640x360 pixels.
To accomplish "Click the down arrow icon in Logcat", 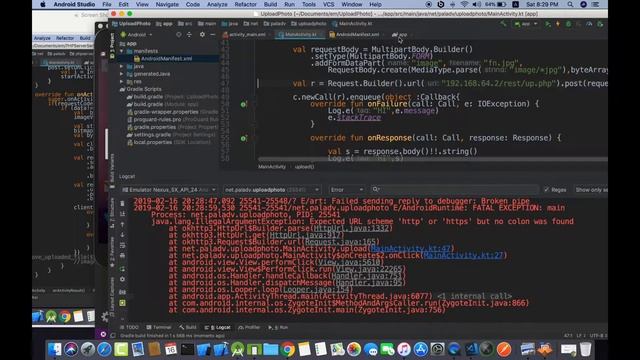I will [122, 235].
